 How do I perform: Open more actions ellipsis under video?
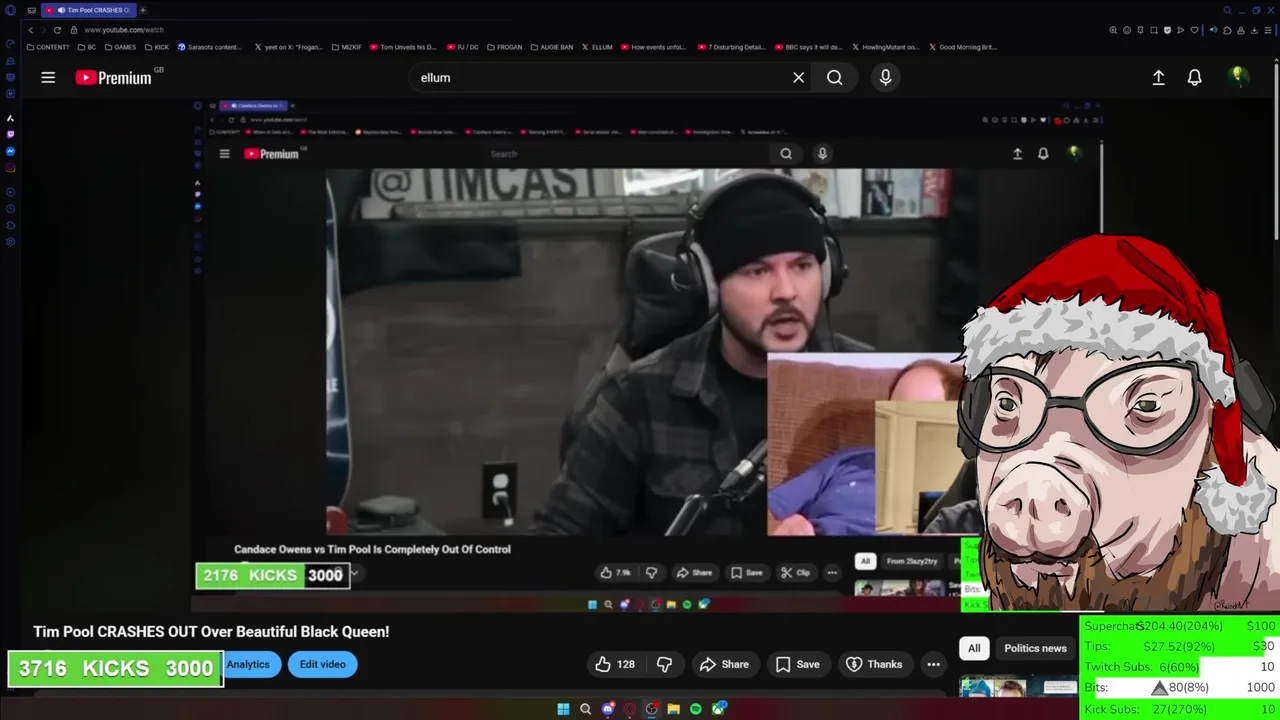933,664
